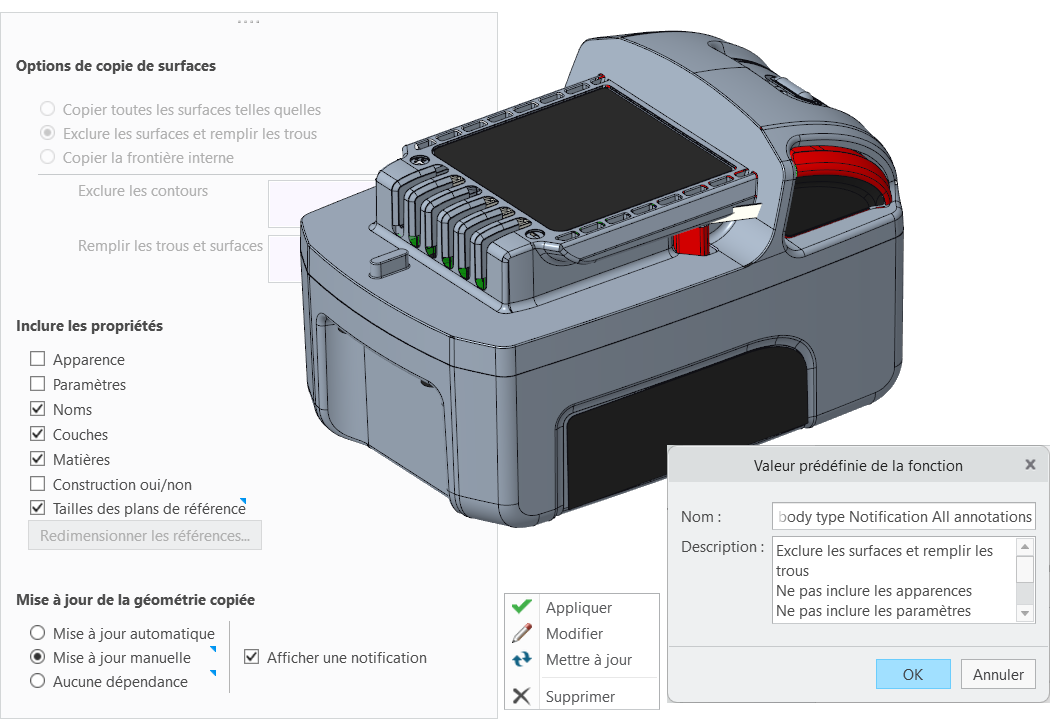Click the green checkmark Appliquer icon
Viewport: 1050px width, 719px height.
point(522,607)
